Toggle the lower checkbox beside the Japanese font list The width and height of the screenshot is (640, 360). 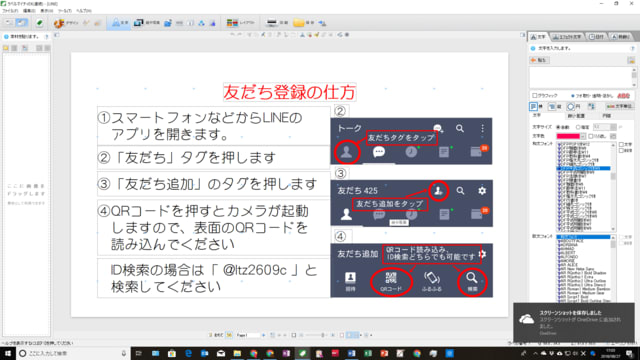[x=621, y=151]
